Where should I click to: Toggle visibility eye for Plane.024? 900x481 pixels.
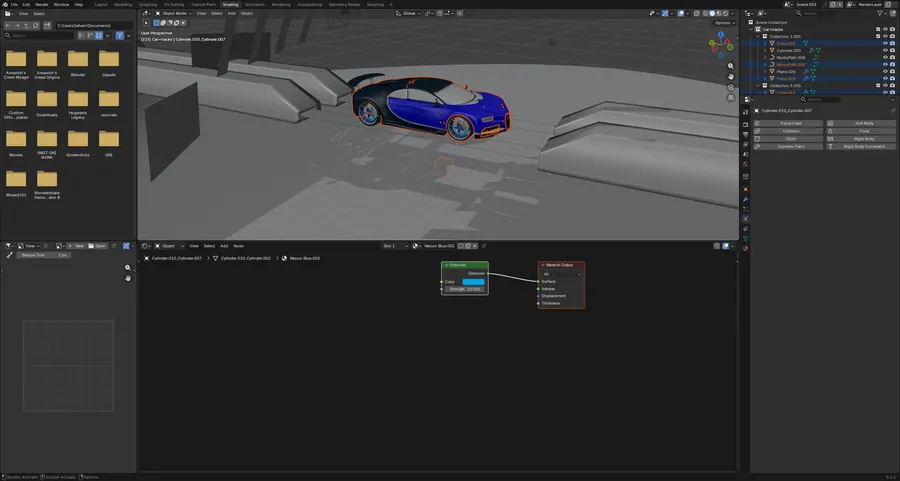click(x=885, y=72)
